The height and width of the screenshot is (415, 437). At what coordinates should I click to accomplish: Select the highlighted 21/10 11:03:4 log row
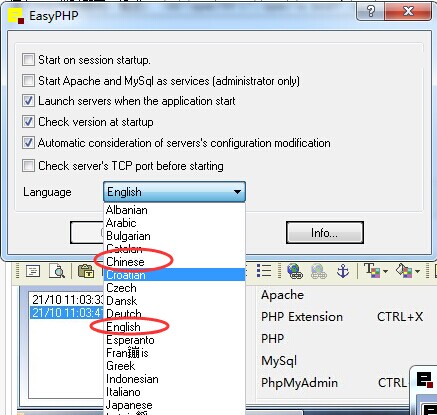click(x=68, y=313)
